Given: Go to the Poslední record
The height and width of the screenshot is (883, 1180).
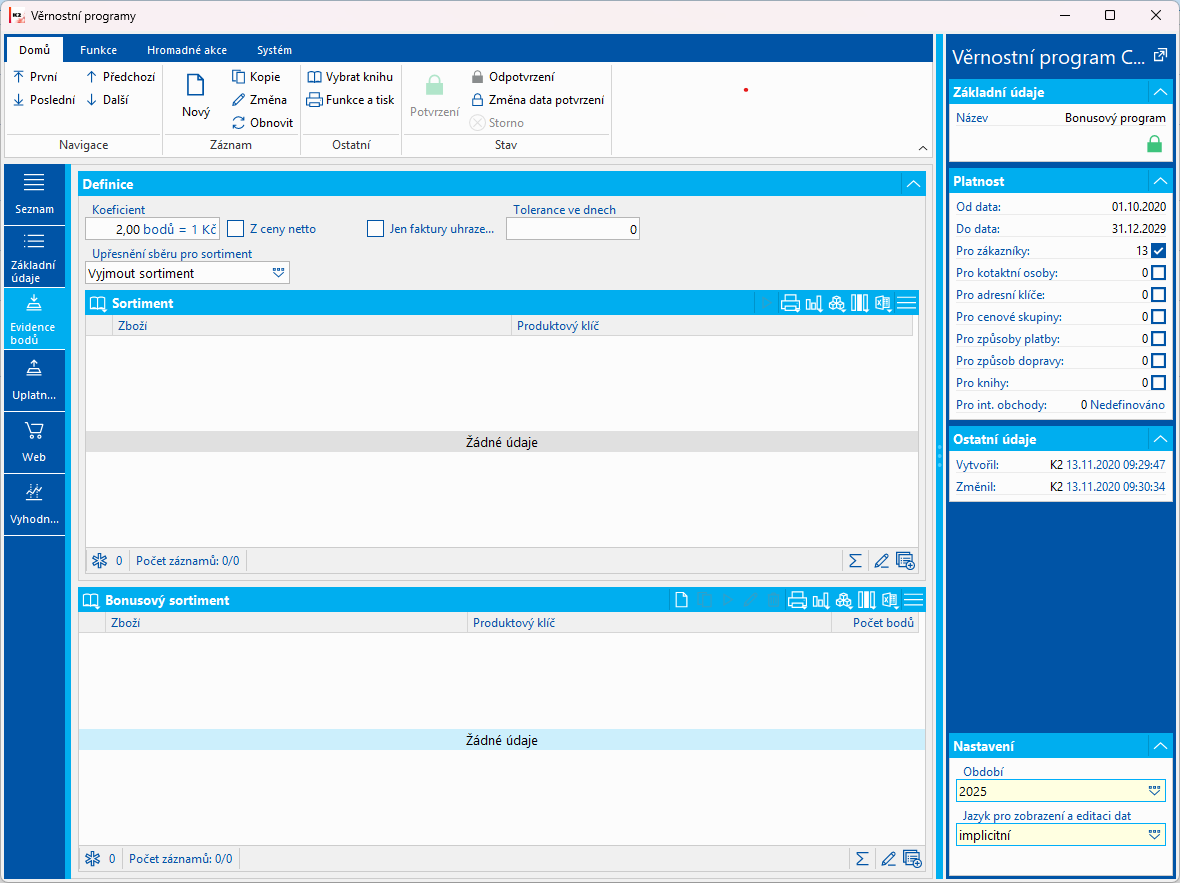Looking at the screenshot, I should (44, 99).
